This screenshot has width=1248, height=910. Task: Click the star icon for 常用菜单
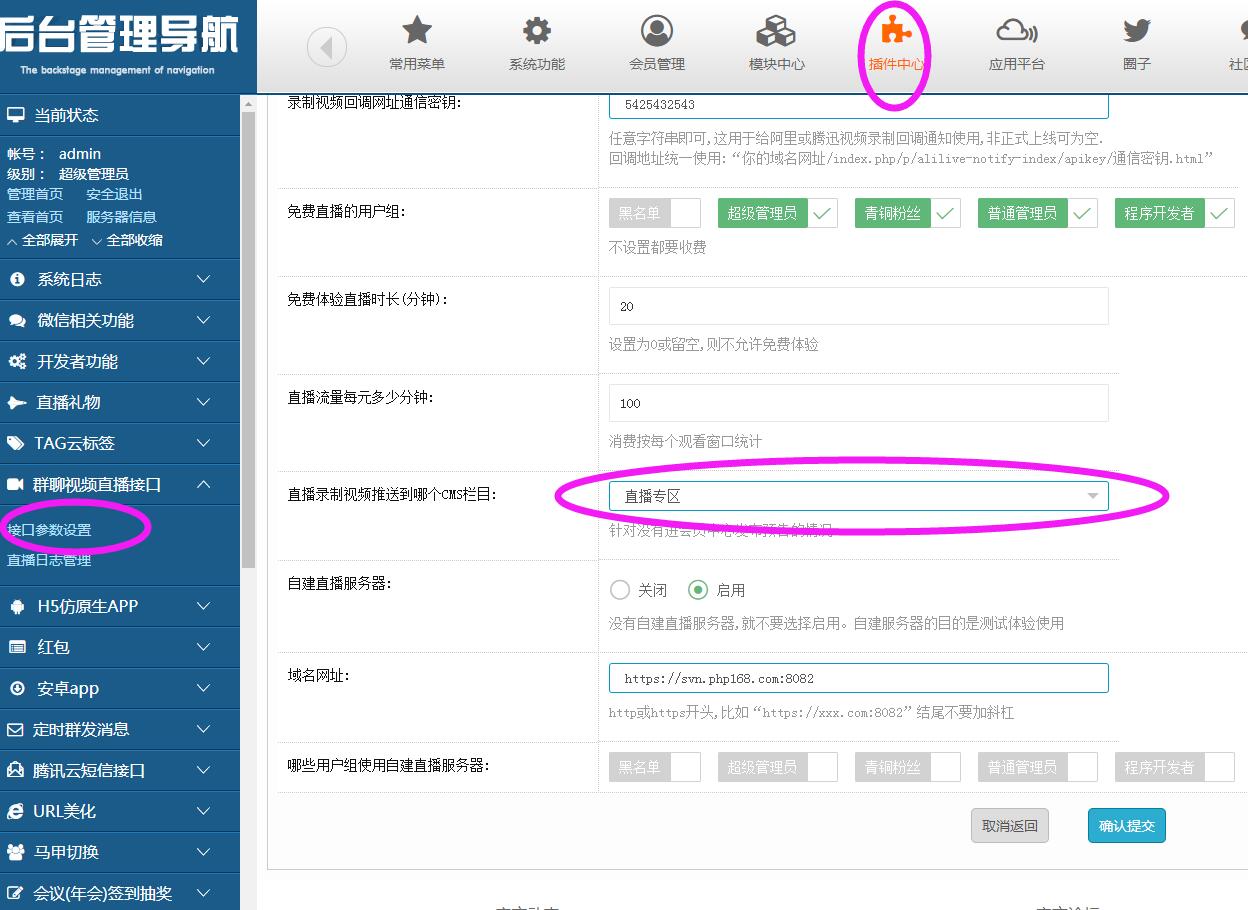[x=417, y=31]
